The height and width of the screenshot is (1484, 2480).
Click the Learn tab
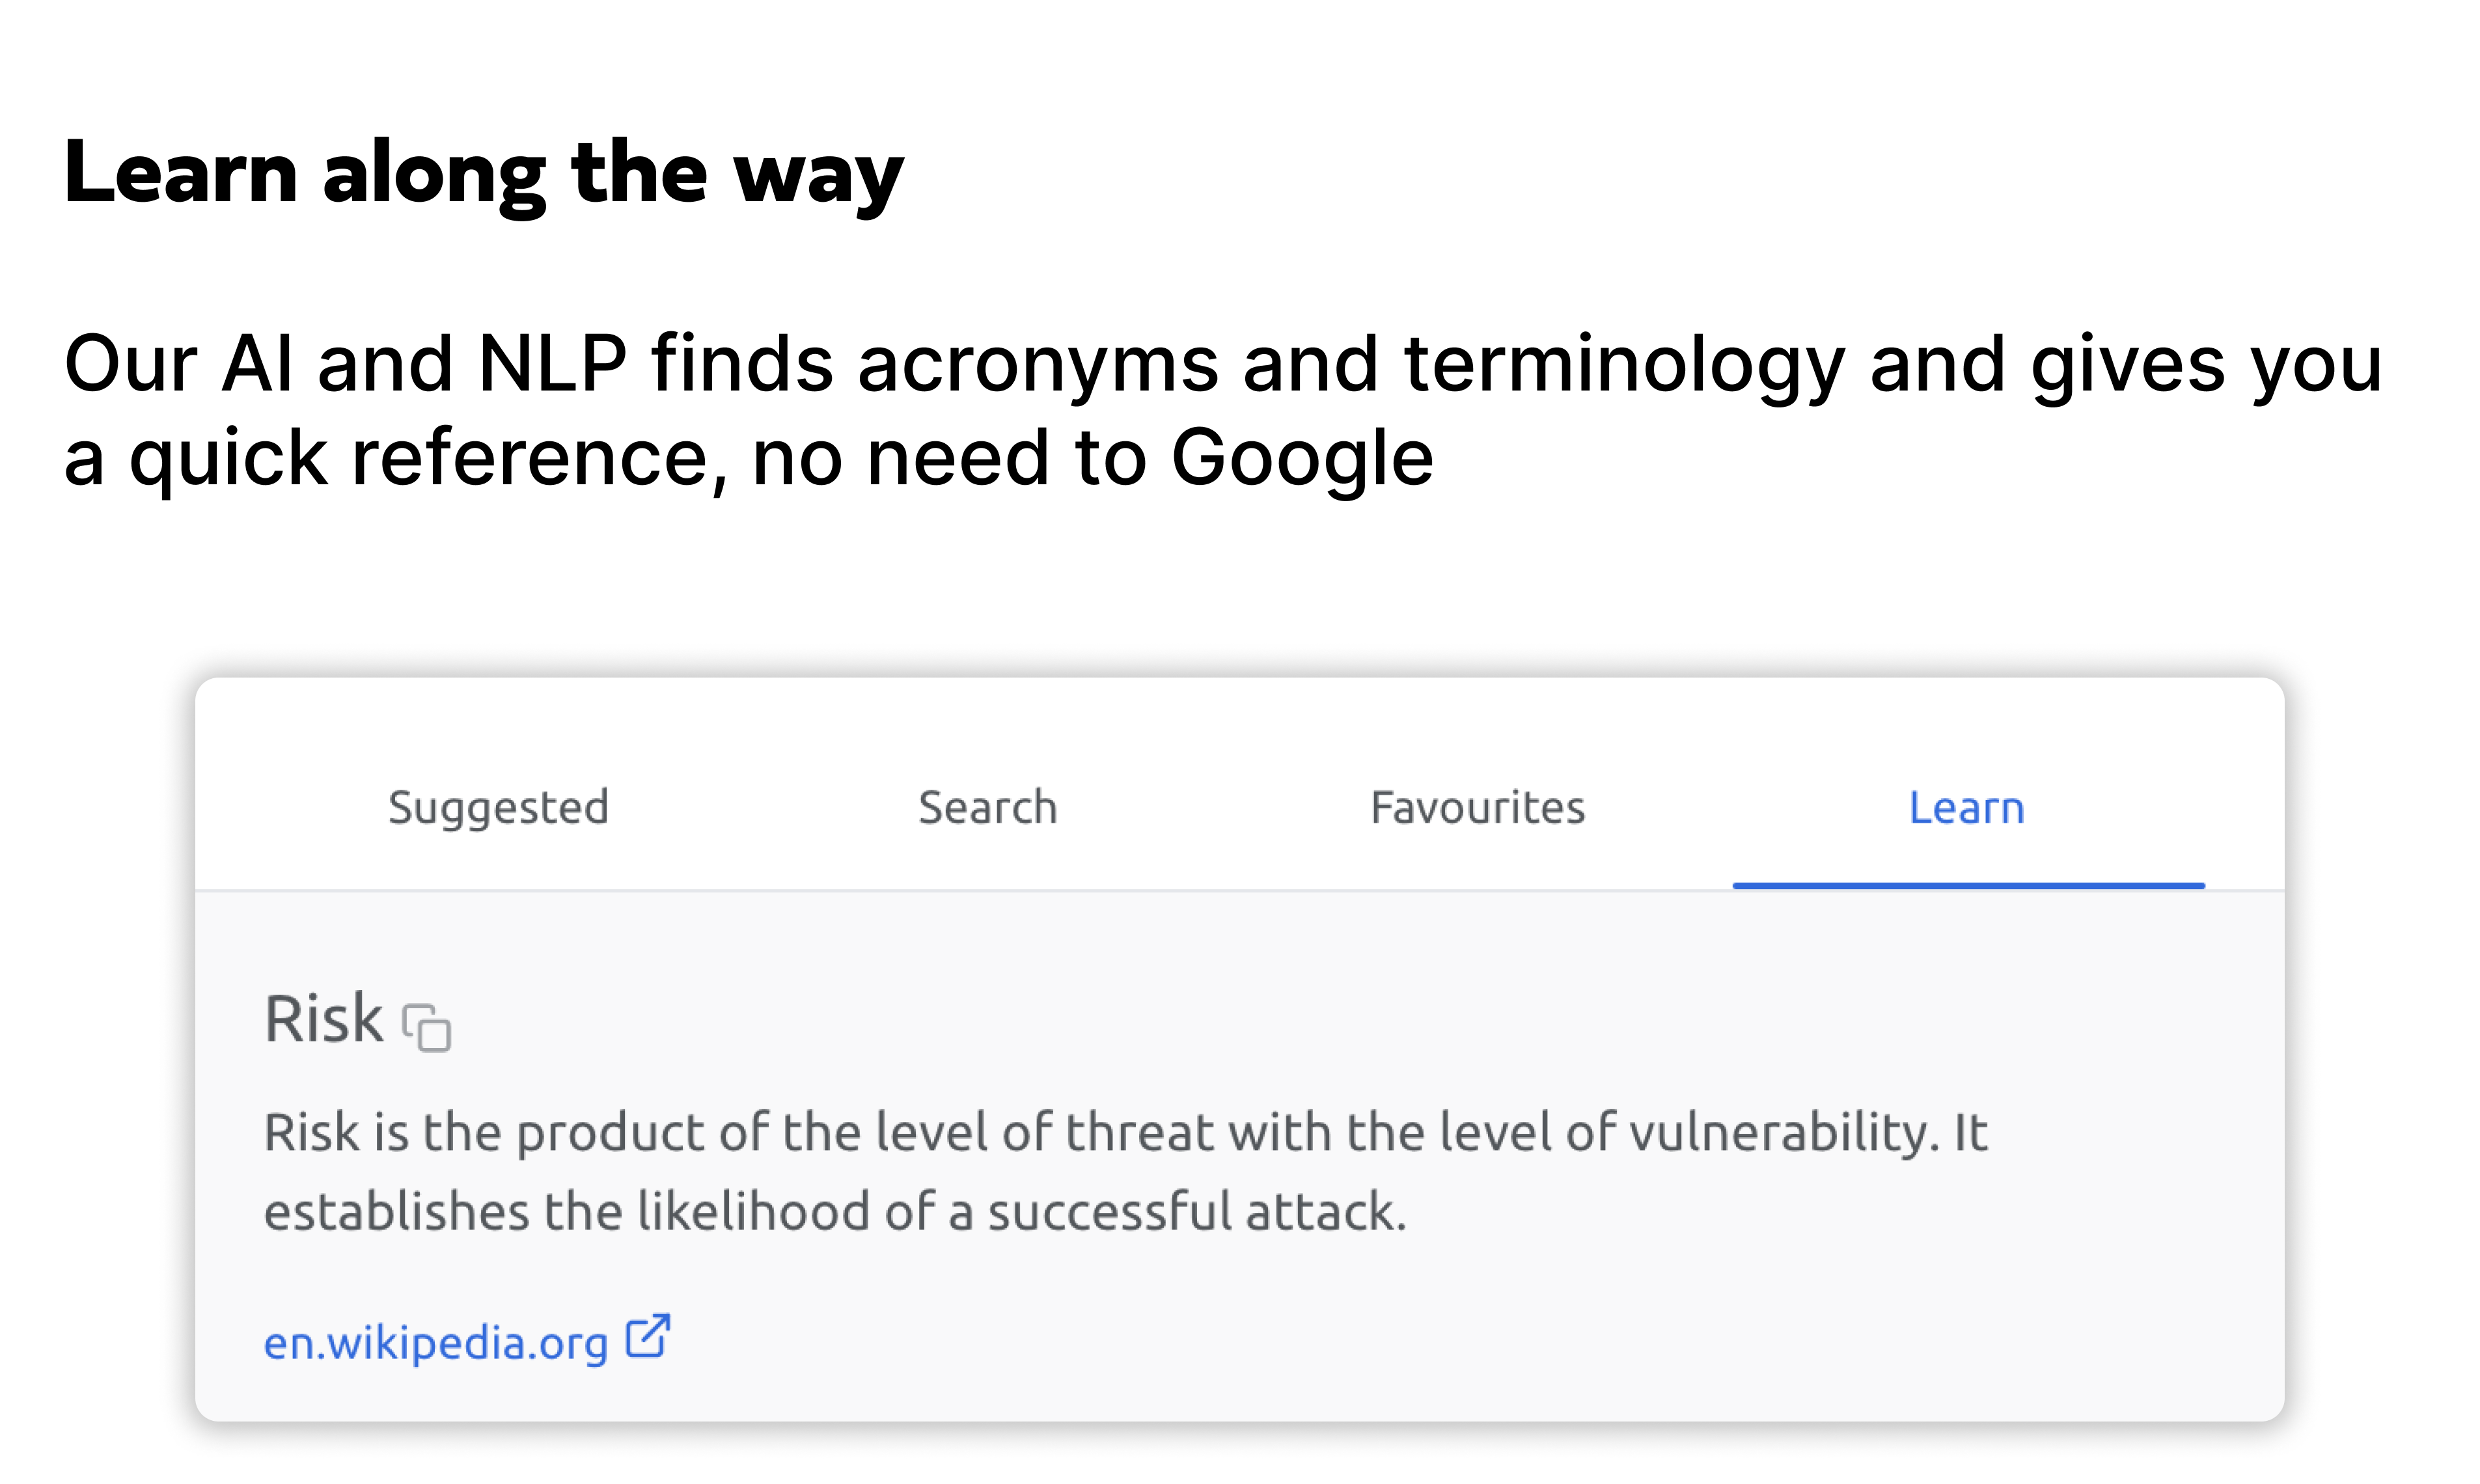point(1966,807)
